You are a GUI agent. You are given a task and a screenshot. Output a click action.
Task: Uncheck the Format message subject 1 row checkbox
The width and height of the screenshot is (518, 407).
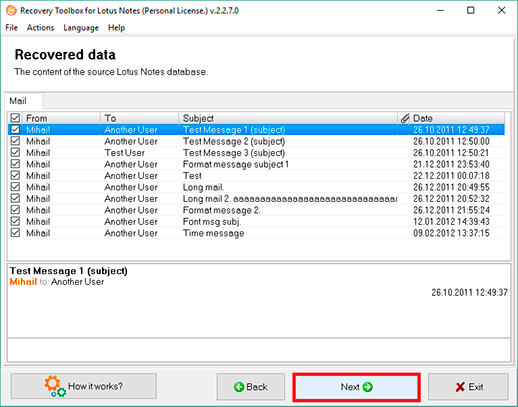click(x=15, y=164)
